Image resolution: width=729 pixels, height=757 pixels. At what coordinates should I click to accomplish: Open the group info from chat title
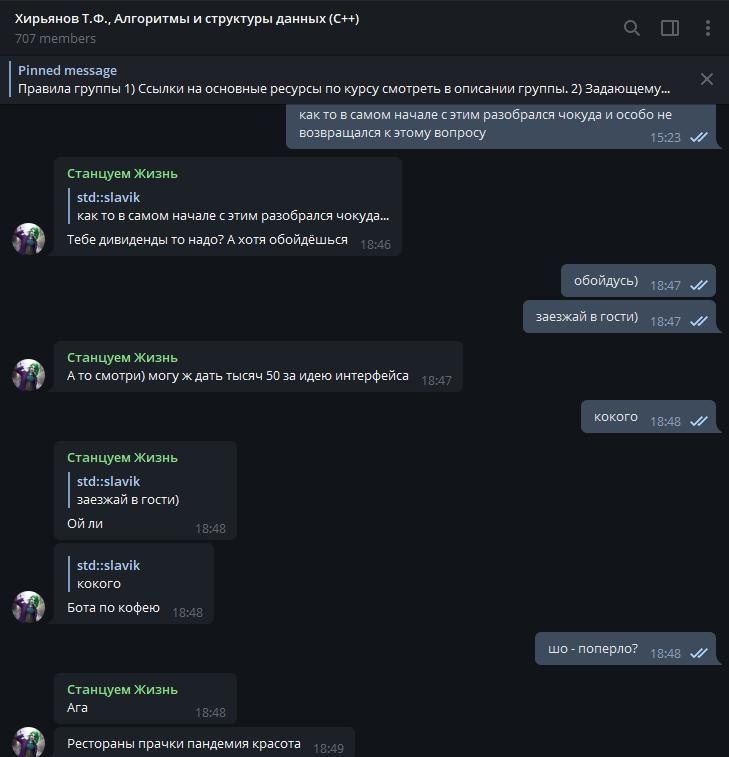pos(187,19)
